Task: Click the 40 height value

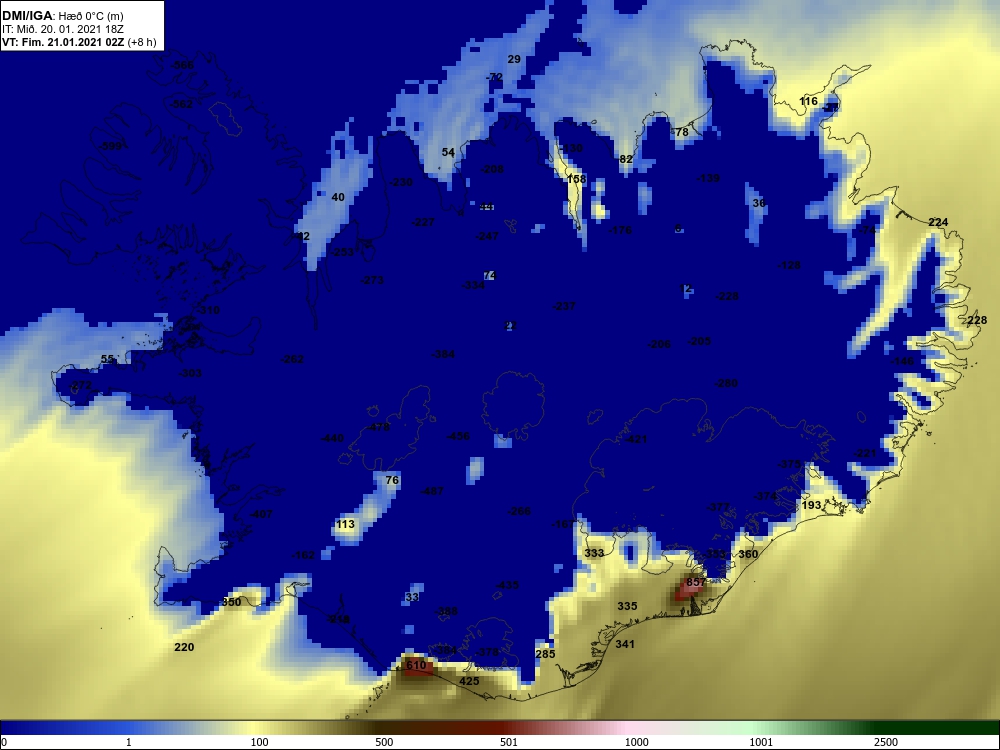Action: pos(338,197)
